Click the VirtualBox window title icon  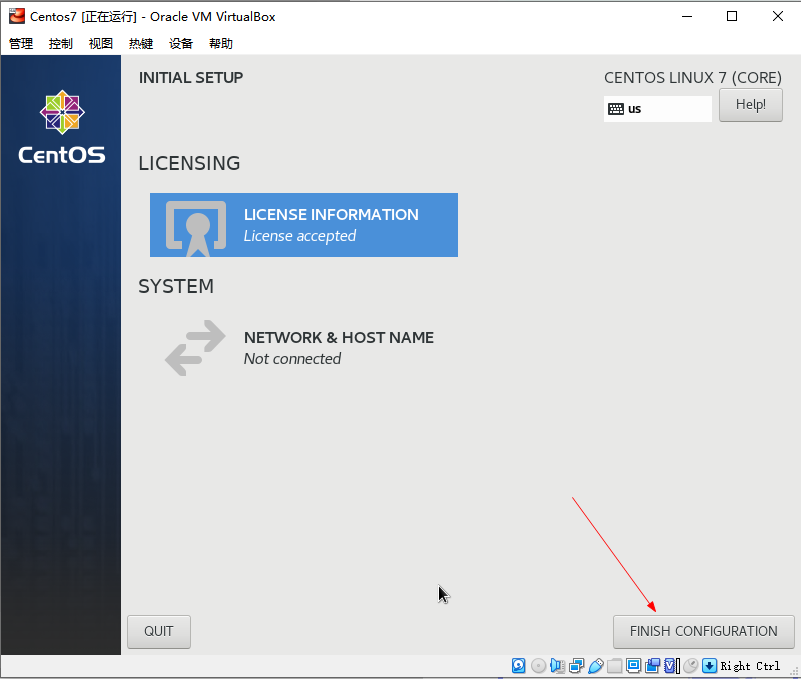[x=16, y=16]
